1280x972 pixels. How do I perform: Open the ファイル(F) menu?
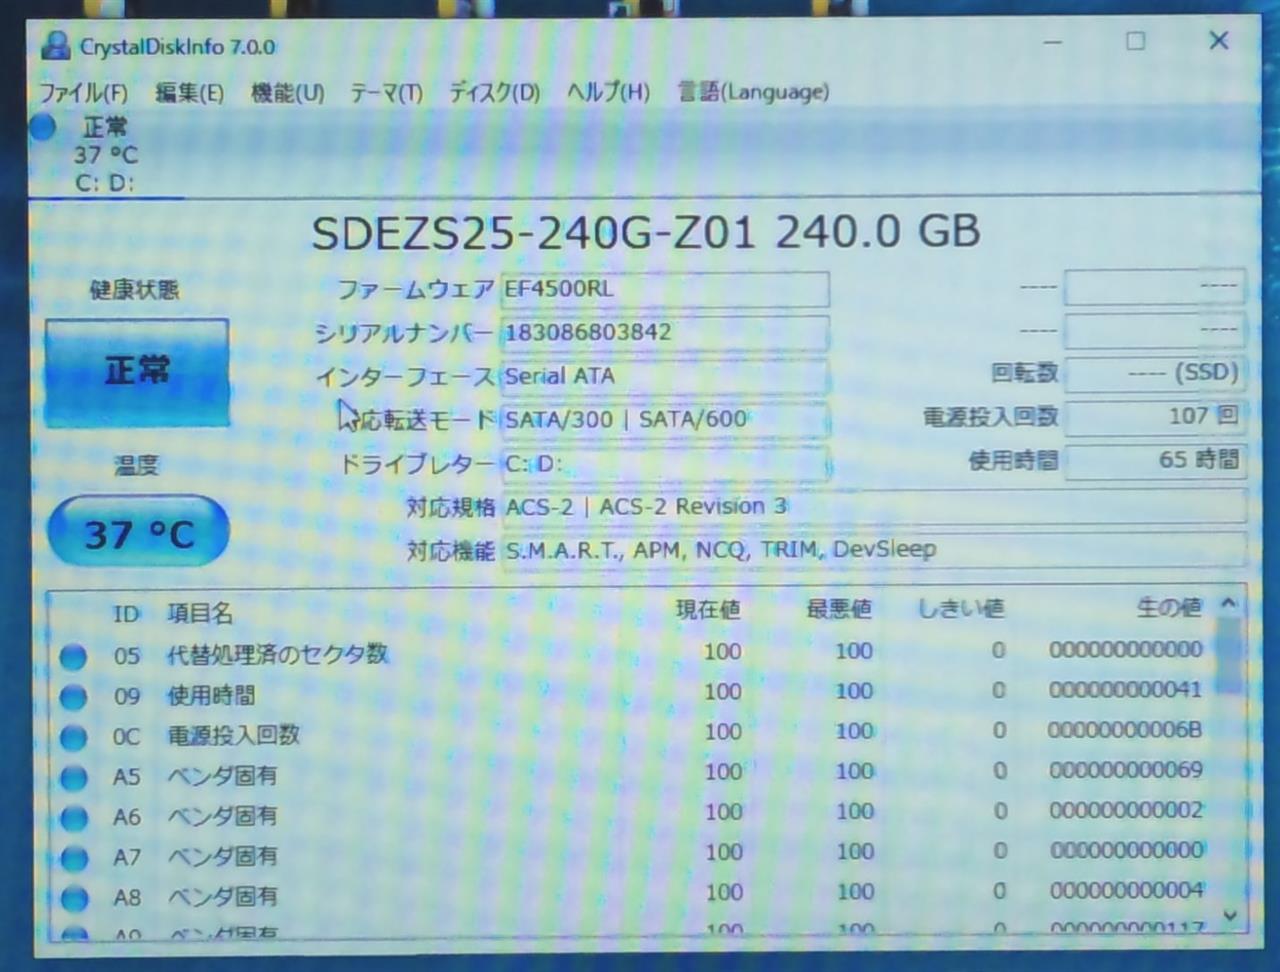point(83,93)
